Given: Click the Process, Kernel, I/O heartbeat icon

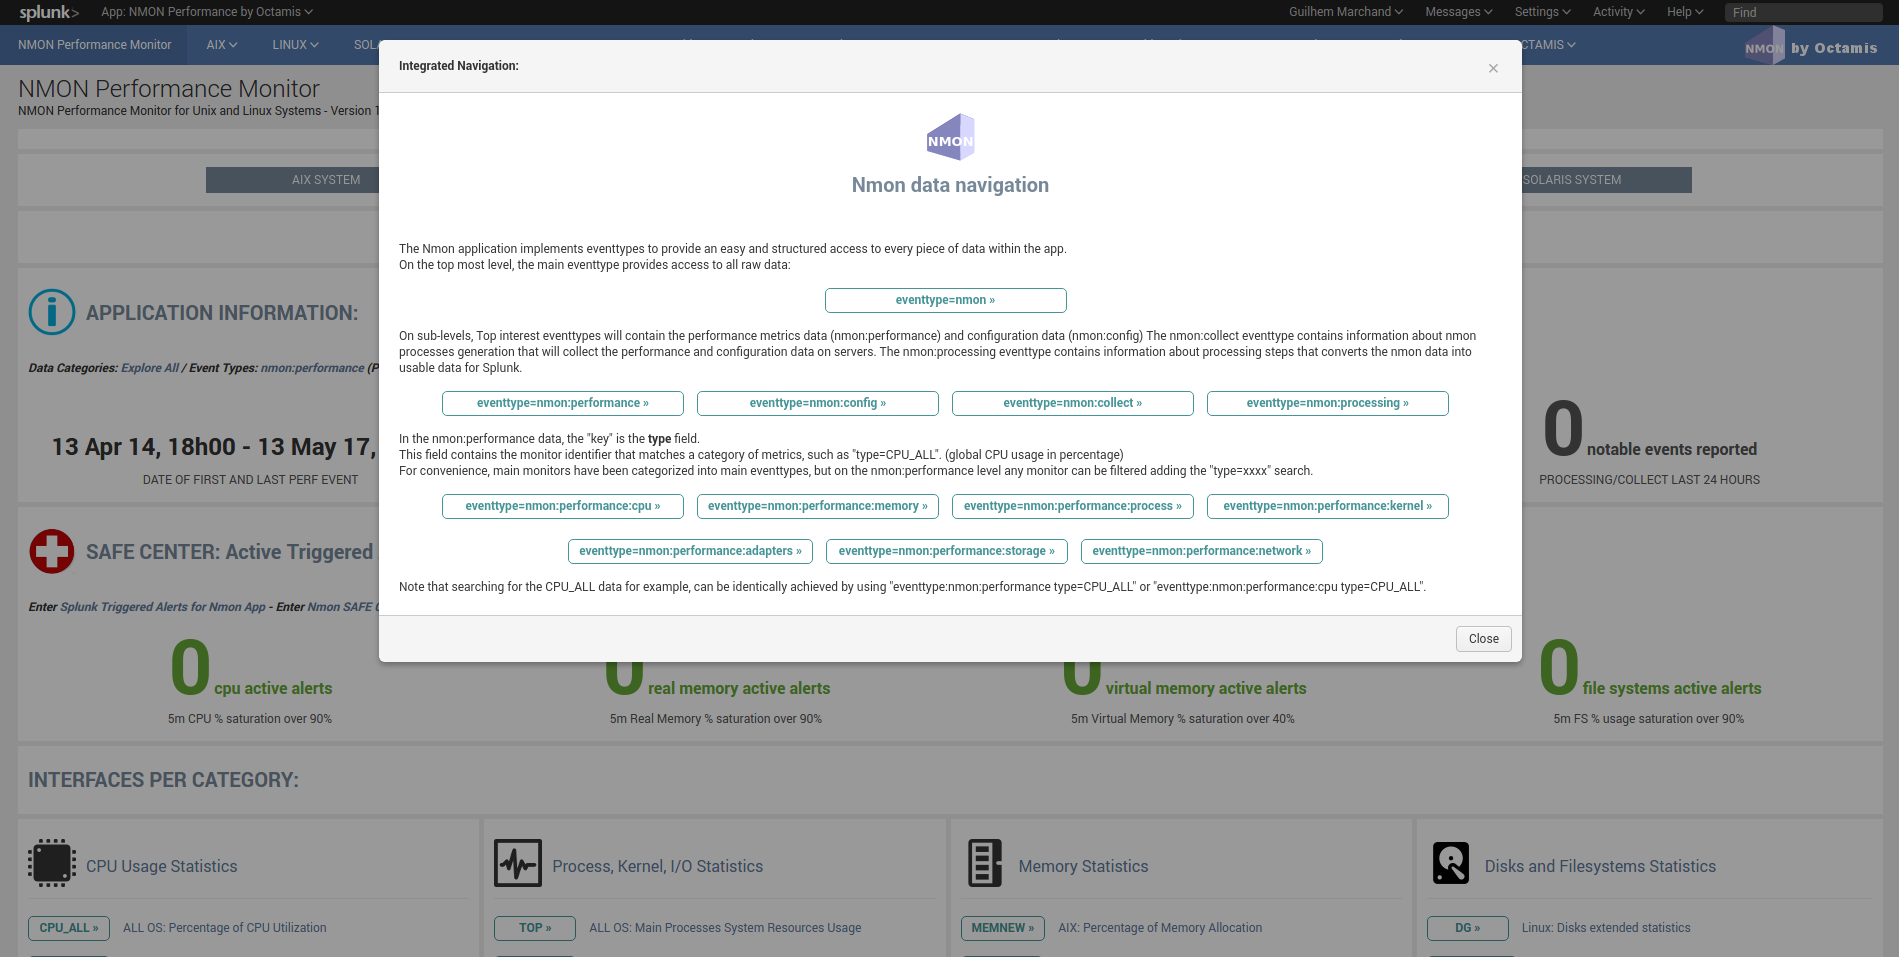Looking at the screenshot, I should coord(518,863).
